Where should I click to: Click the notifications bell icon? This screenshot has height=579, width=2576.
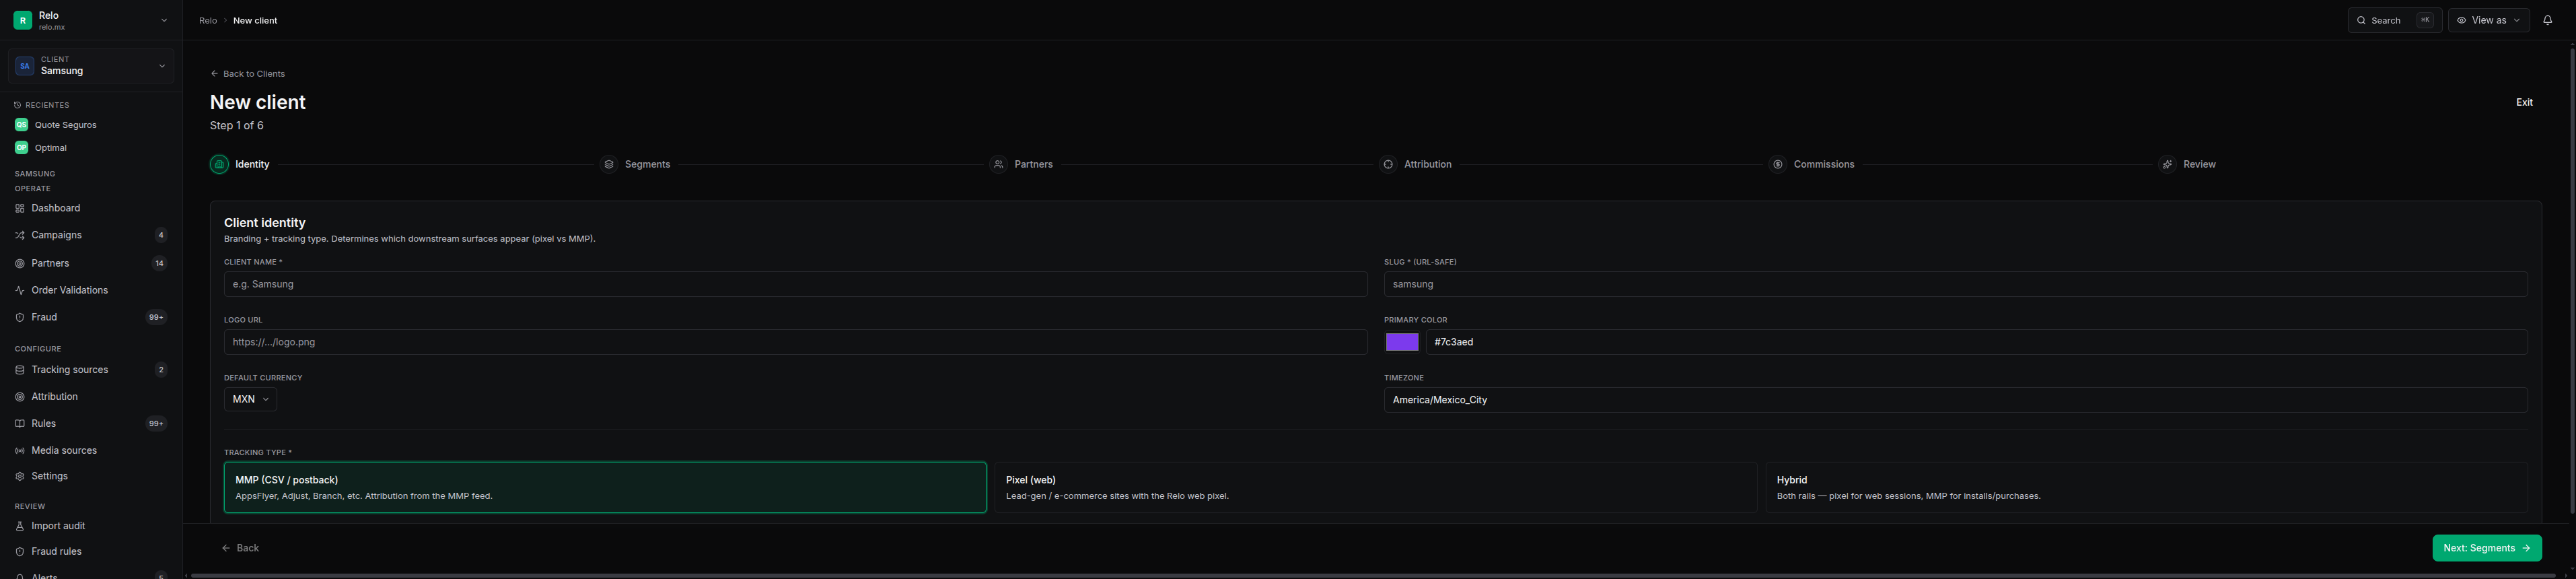(2547, 20)
